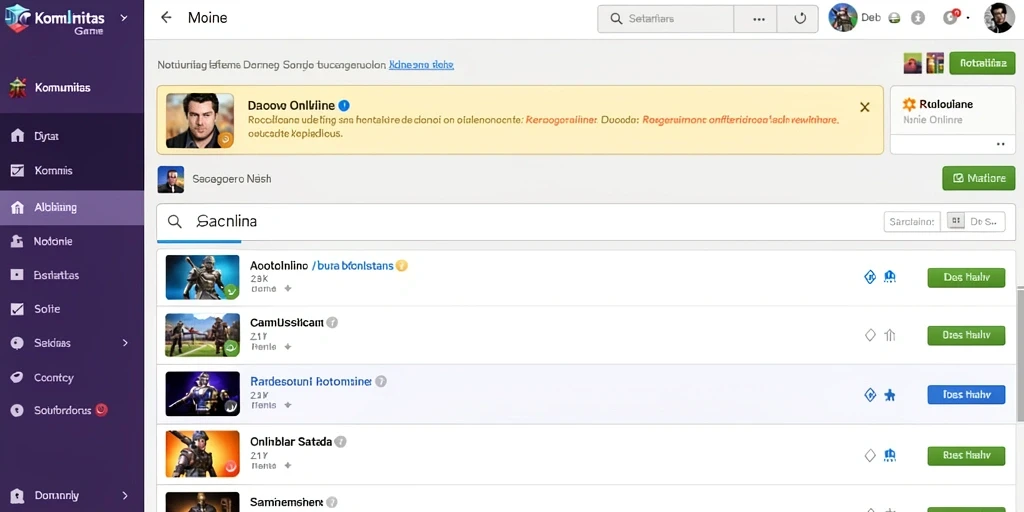Click the plus under the Onlinblar Satada title
The width and height of the screenshot is (1024, 512).
pos(287,466)
